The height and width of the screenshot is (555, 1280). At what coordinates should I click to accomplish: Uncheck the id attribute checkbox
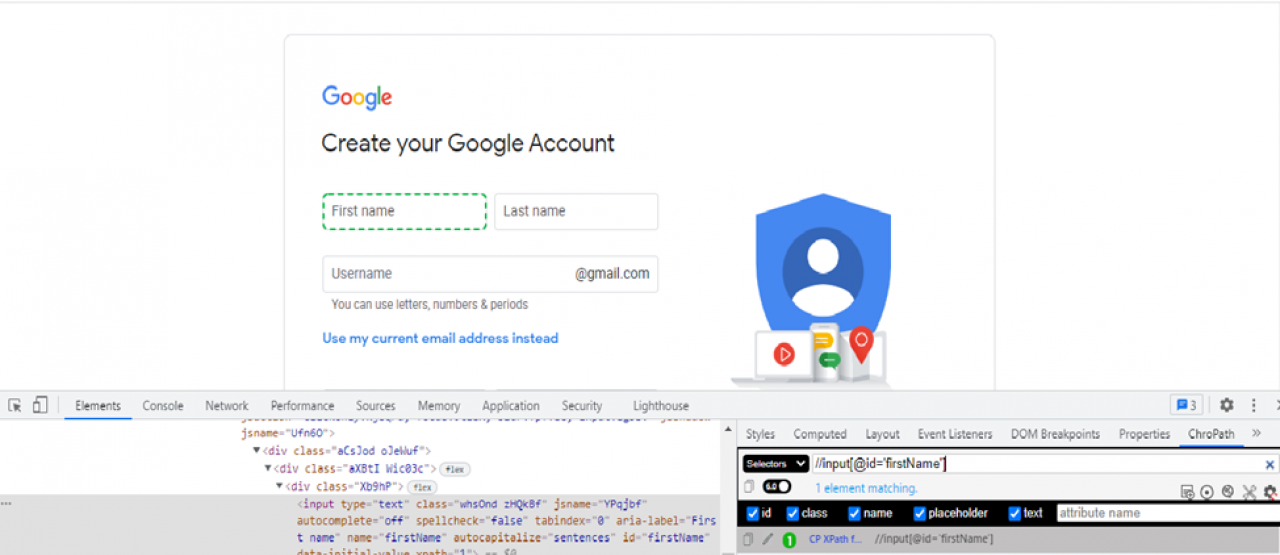(753, 513)
